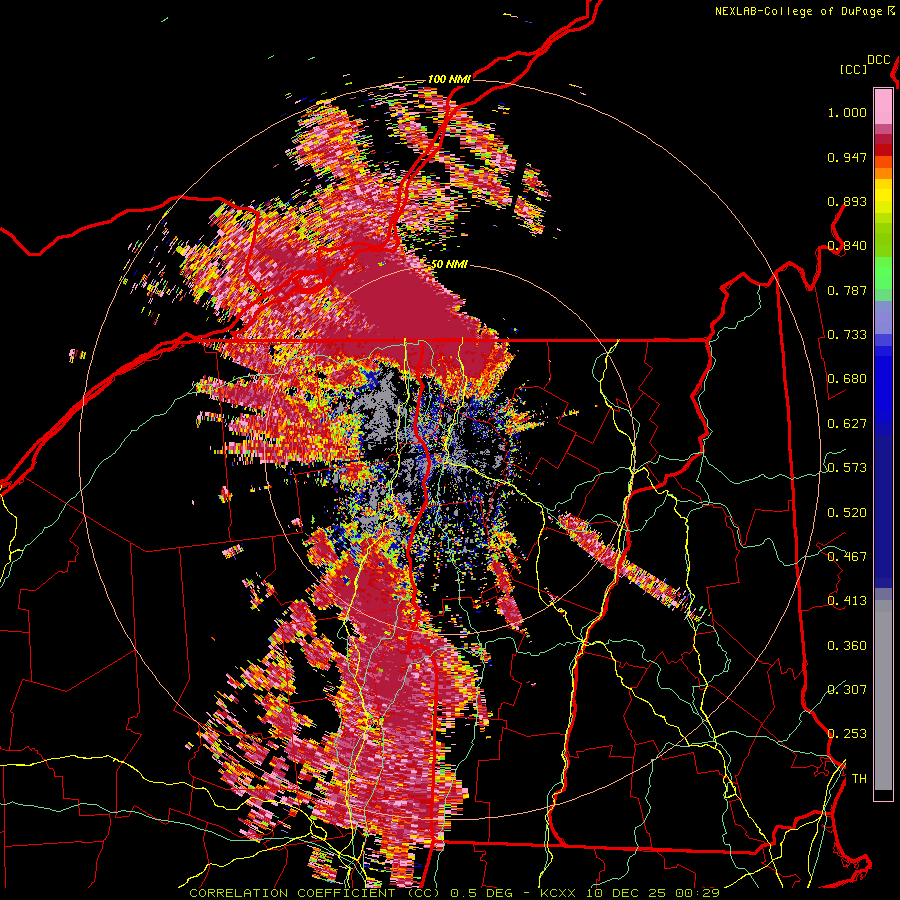Click the 1.000 legend value
Image resolution: width=900 pixels, height=900 pixels.
pos(847,112)
